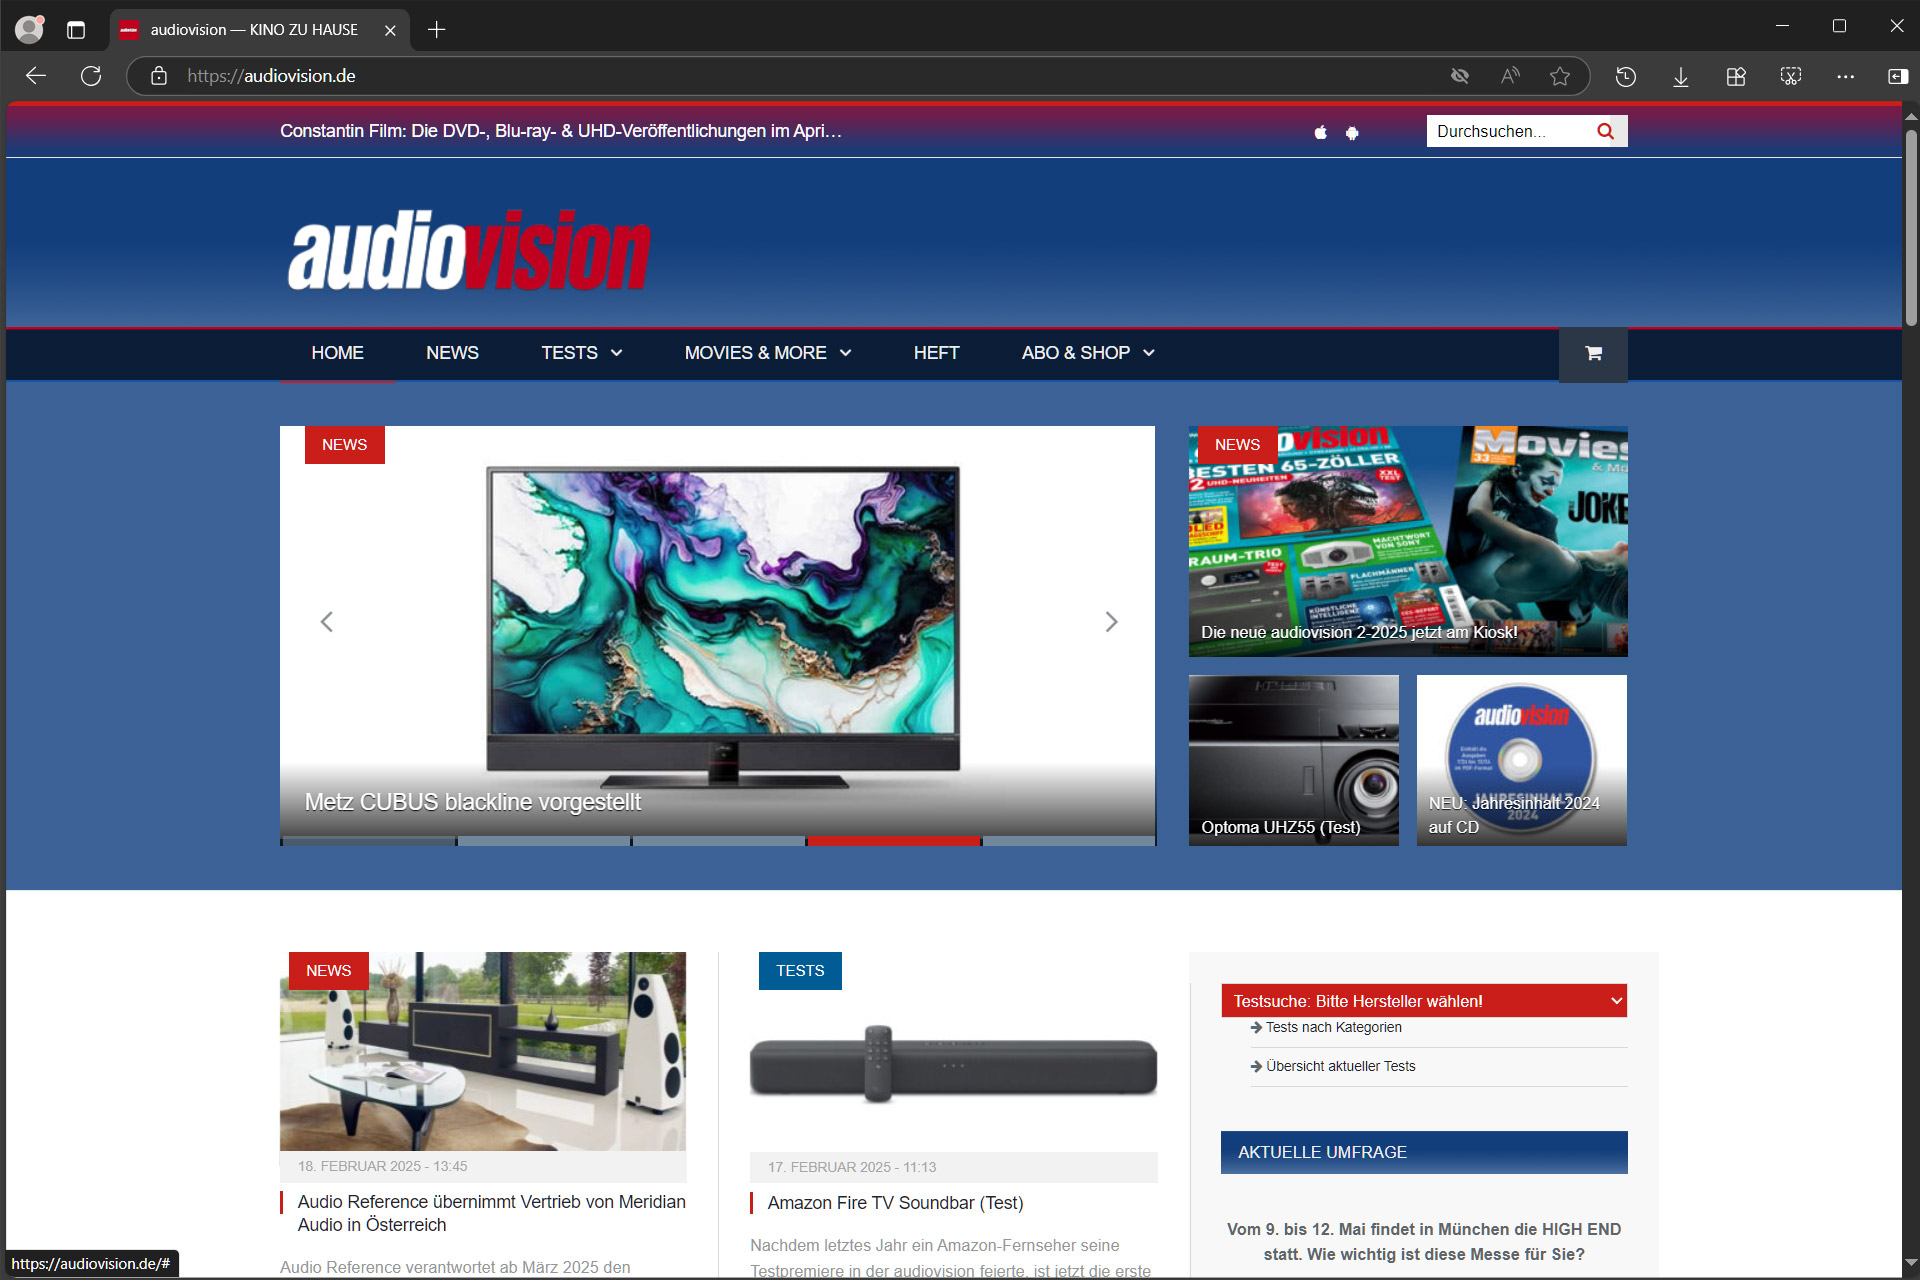Open the NEWS menu item
The width and height of the screenshot is (1920, 1280).
click(x=452, y=353)
